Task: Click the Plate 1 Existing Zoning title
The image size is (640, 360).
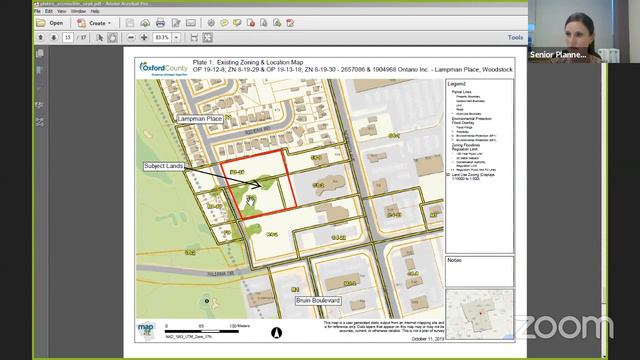Action: [248, 62]
